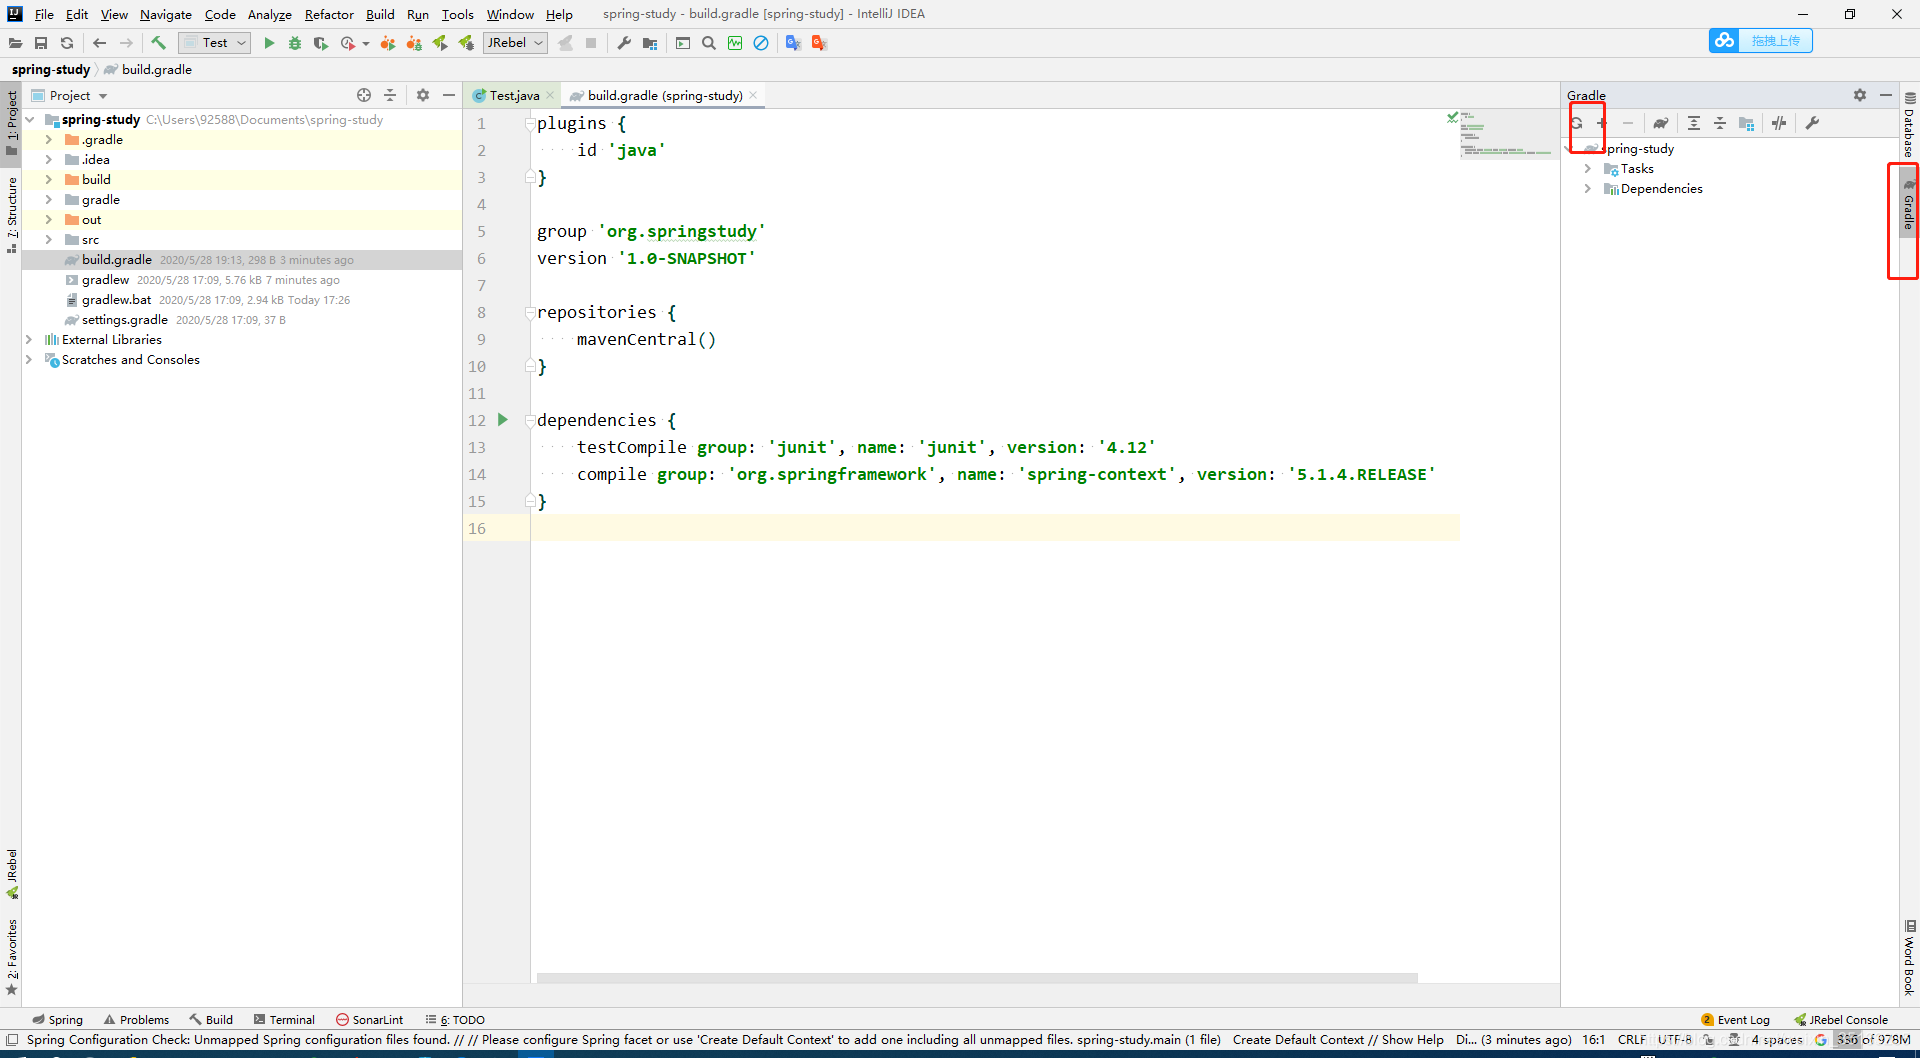Image resolution: width=1920 pixels, height=1058 pixels.
Task: Open the Analyze menu
Action: click(x=270, y=14)
